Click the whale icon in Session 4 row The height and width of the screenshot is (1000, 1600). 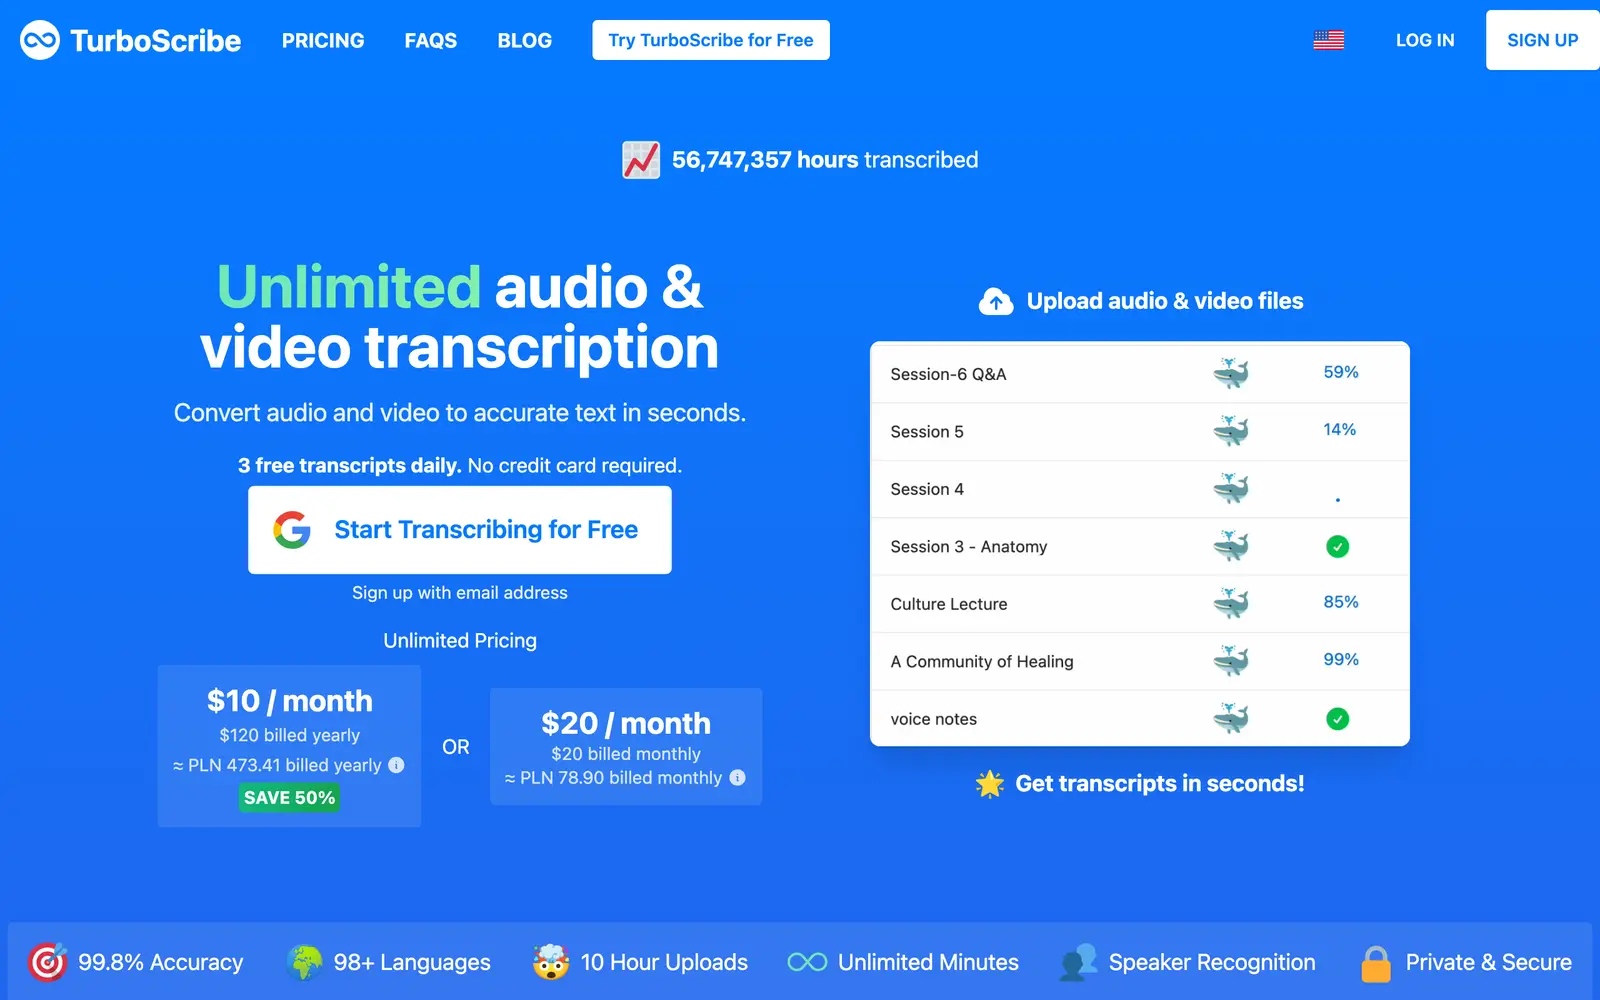coord(1231,489)
